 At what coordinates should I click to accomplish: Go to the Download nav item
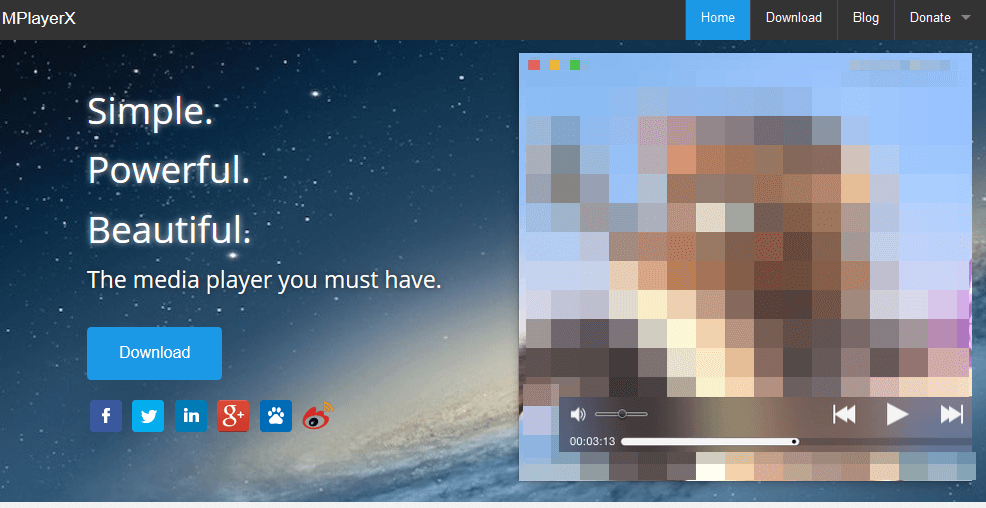tap(793, 18)
